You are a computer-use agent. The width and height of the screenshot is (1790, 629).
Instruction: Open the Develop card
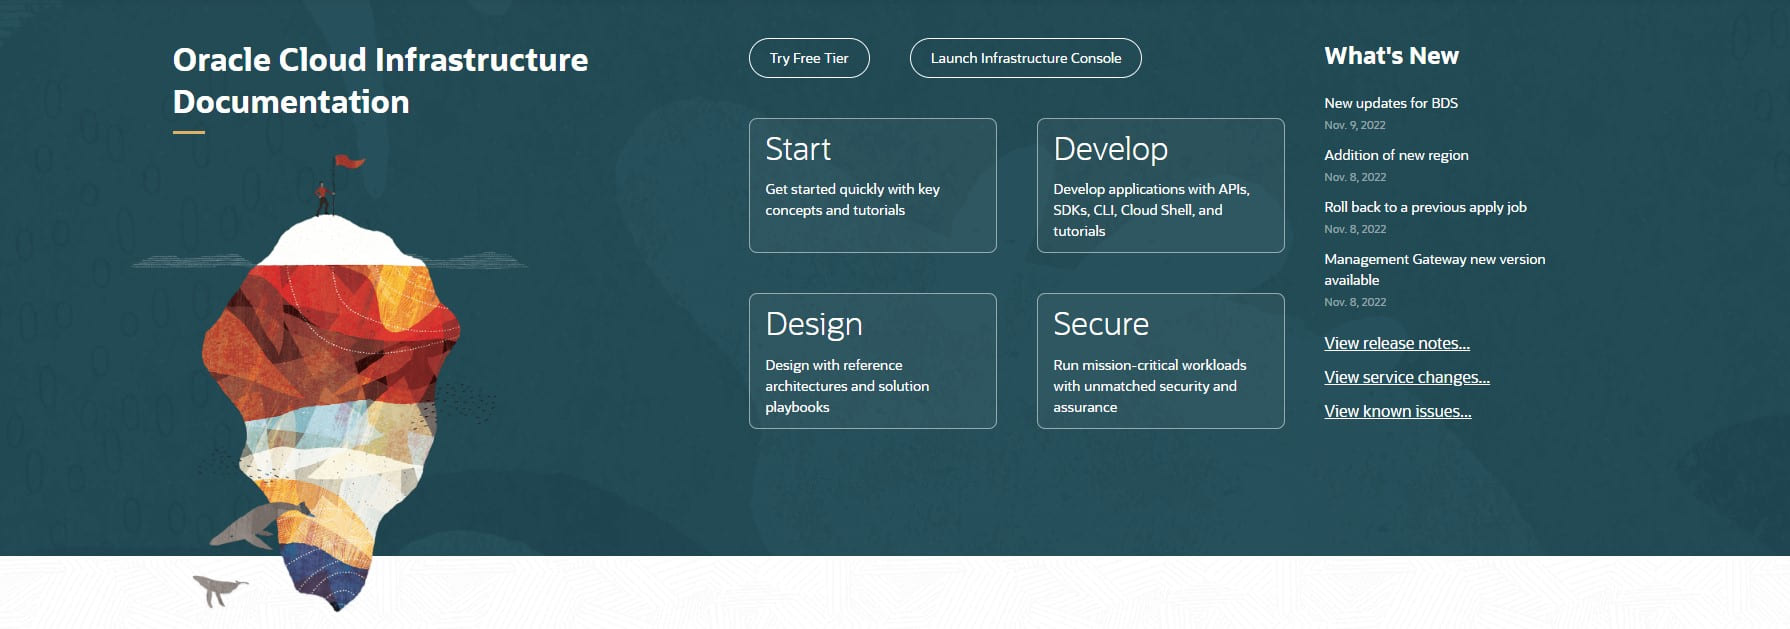[x=1160, y=185]
